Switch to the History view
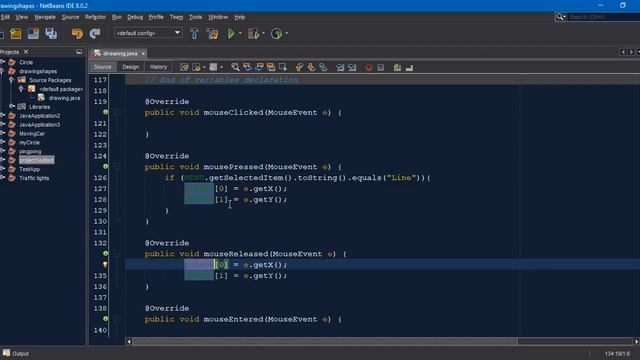 (158, 67)
